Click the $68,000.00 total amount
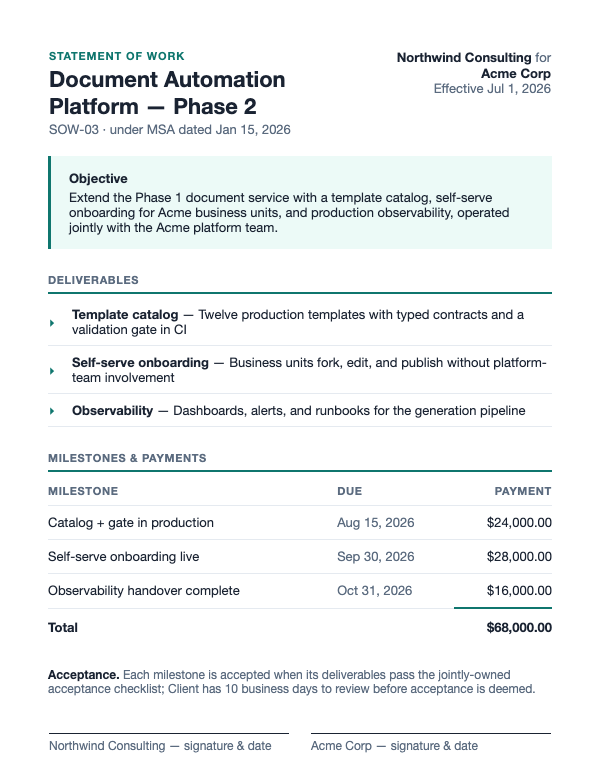The image size is (600, 776). (519, 628)
